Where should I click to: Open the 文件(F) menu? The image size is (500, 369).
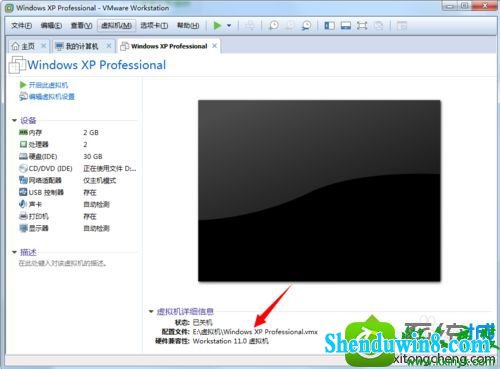tap(21, 26)
